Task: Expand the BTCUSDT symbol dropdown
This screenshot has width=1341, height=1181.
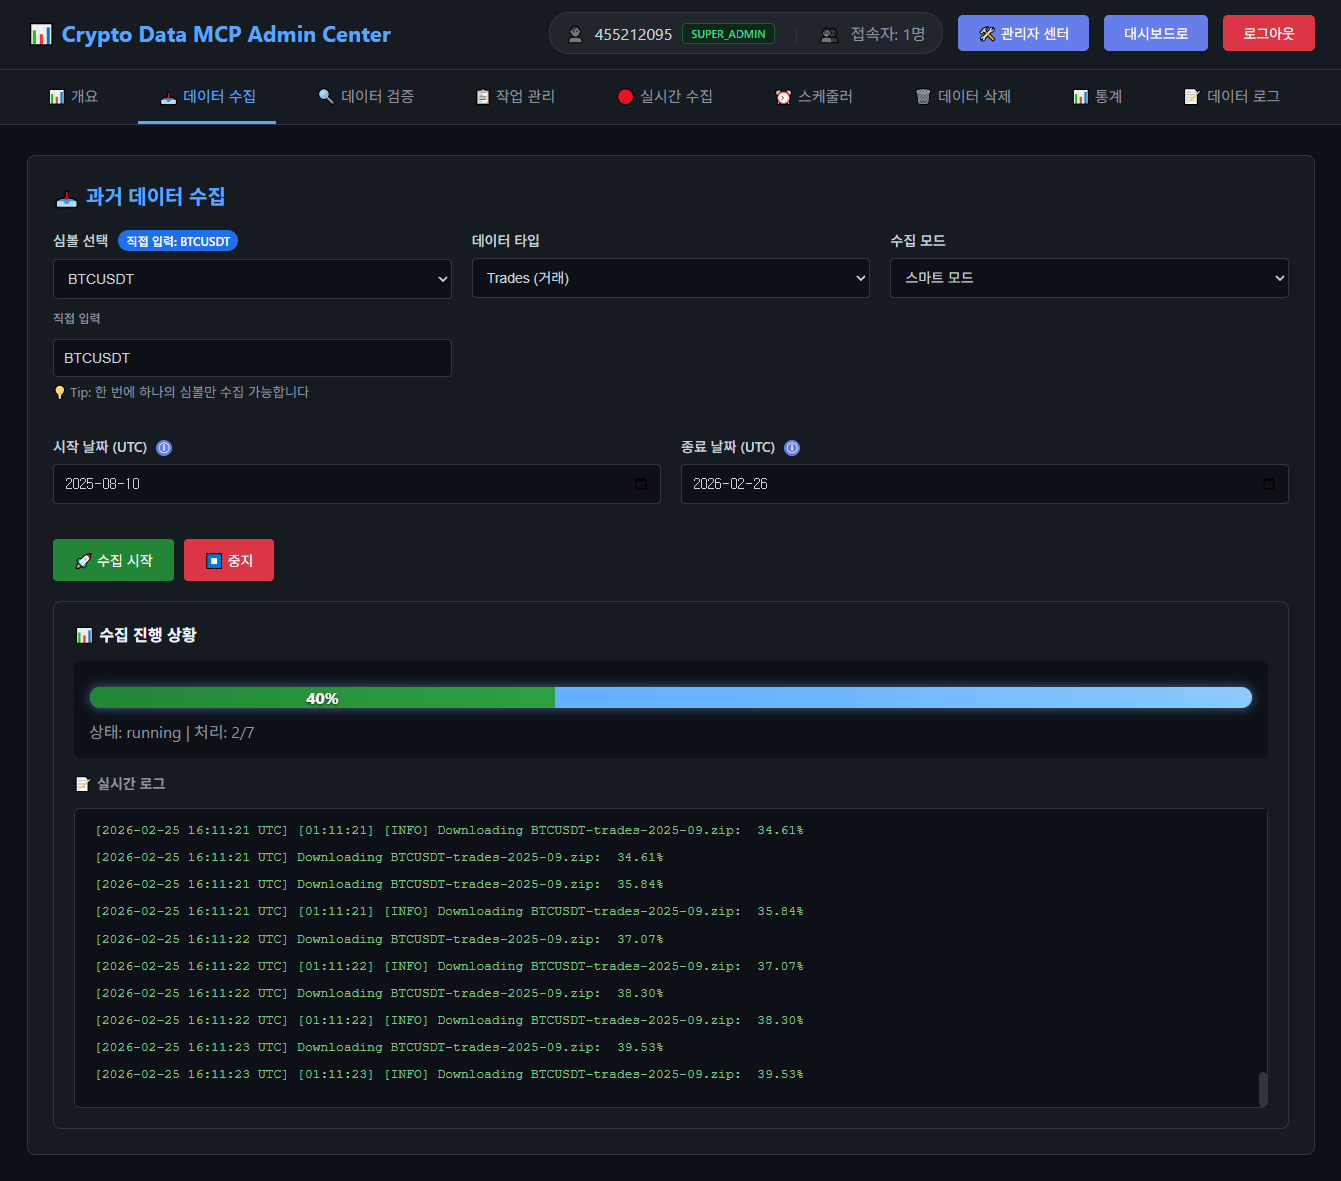Action: click(252, 279)
